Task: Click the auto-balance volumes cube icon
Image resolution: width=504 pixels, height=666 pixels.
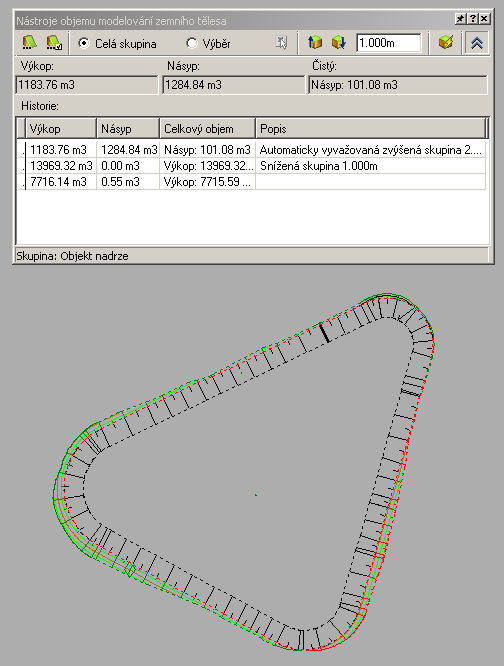Action: pyautogui.click(x=445, y=43)
